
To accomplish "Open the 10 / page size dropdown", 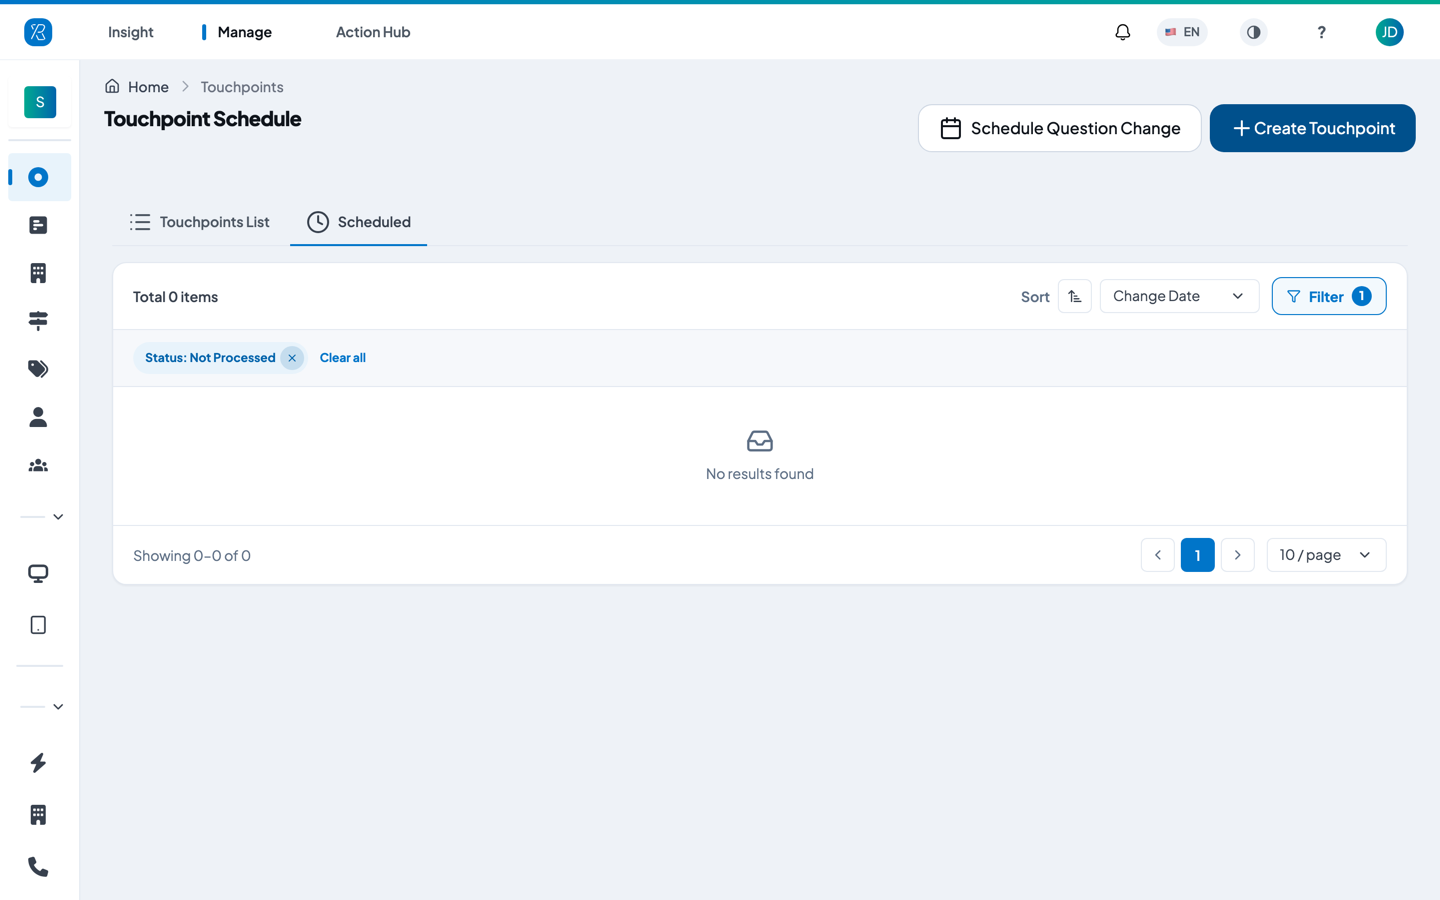I will coord(1326,555).
